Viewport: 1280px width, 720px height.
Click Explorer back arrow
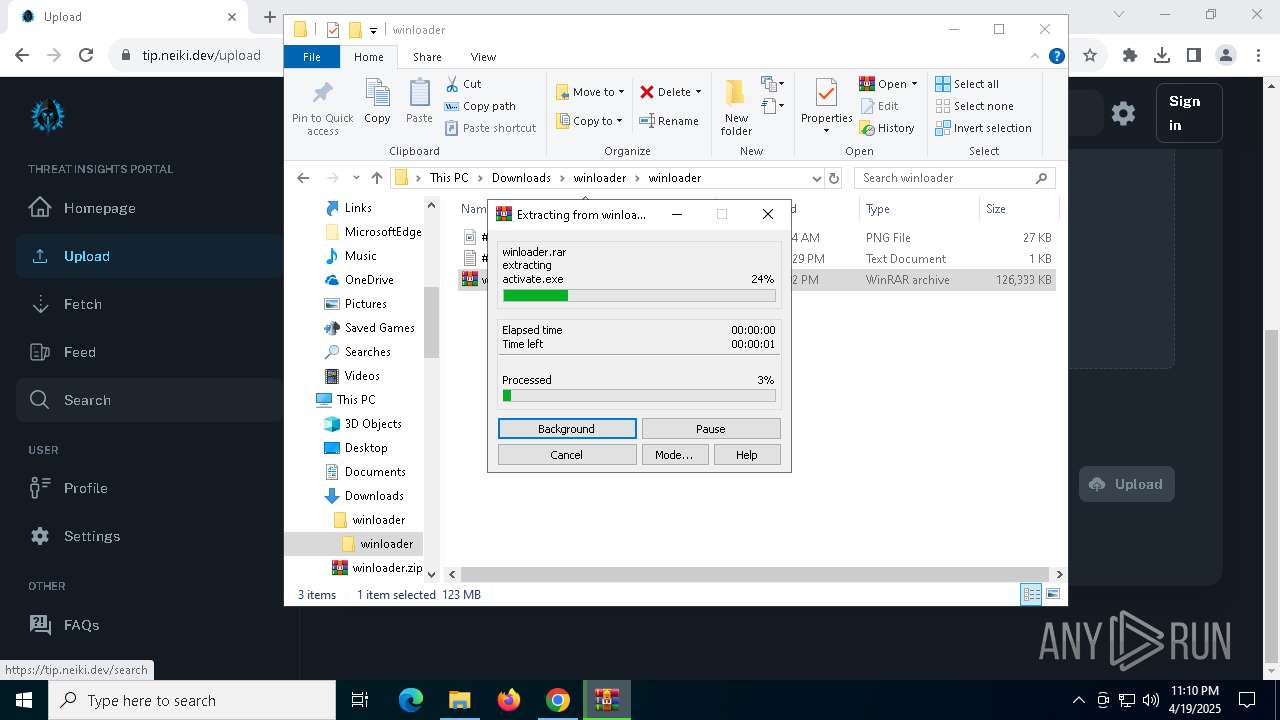tap(303, 178)
